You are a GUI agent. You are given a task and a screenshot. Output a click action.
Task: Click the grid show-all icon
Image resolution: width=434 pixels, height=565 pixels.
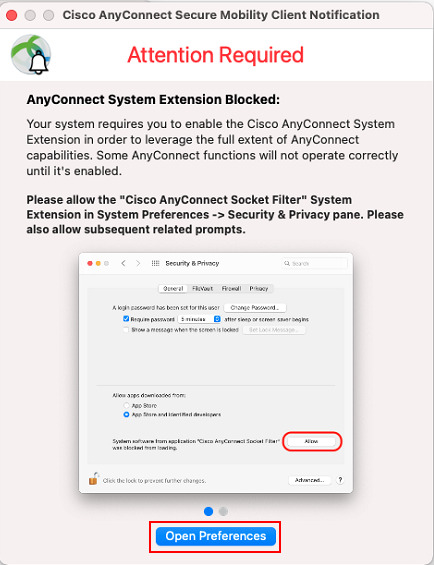click(155, 263)
